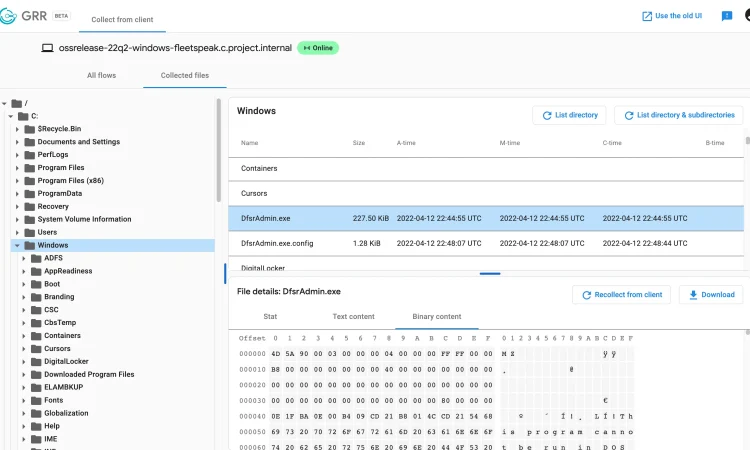The height and width of the screenshot is (450, 750).
Task: Click the open-in-new icon beside Use the old UI
Action: coord(647,16)
